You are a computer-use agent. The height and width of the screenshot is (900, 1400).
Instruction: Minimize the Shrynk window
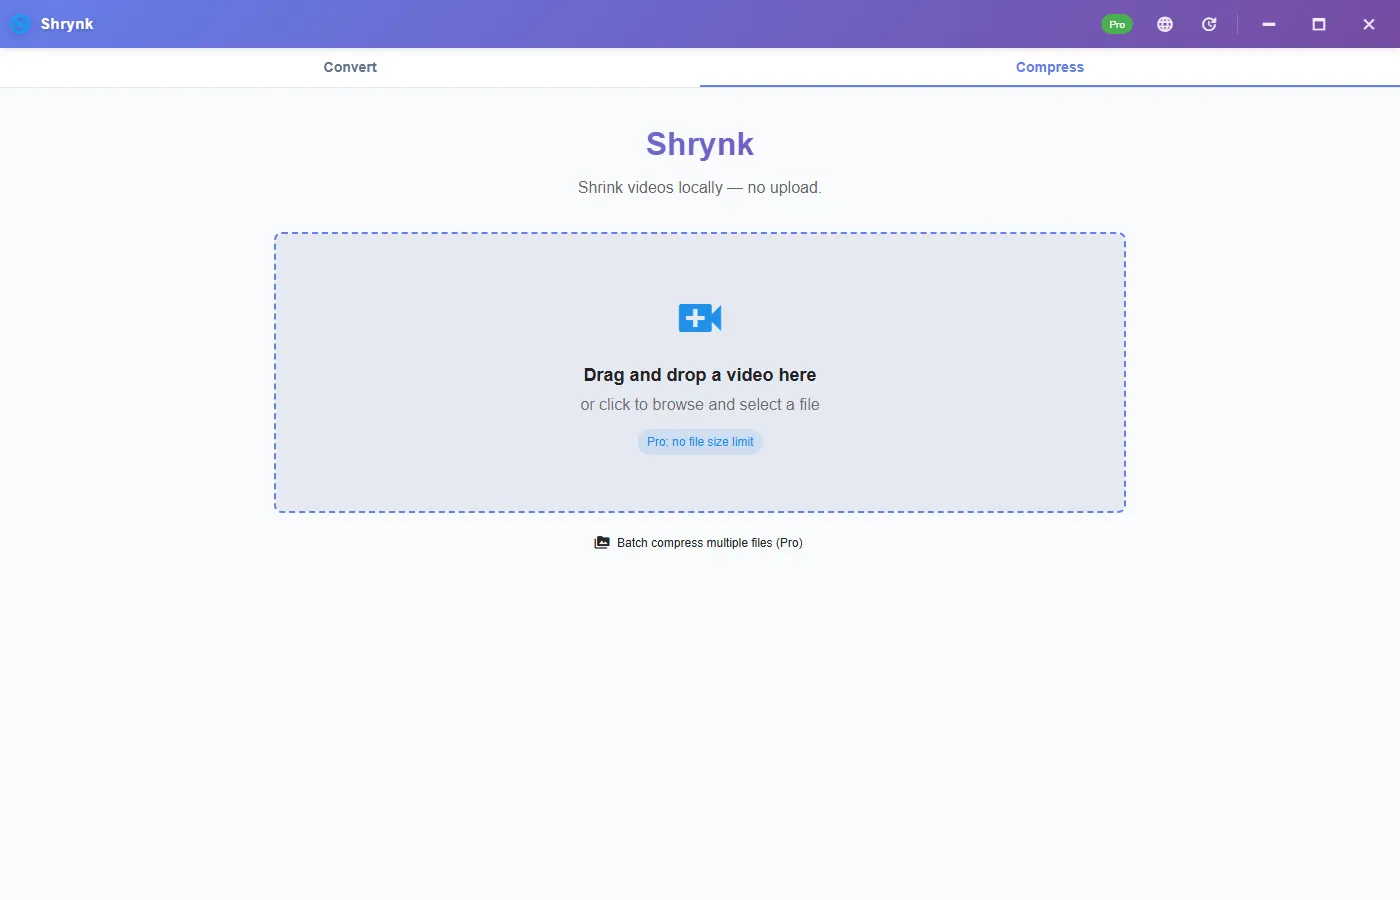pos(1269,24)
